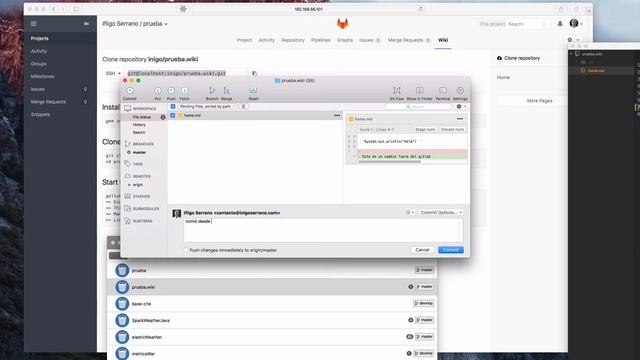Viewport: 640px width, 360px height.
Task: Open the recent commit messages clock dropdown
Action: [409, 213]
